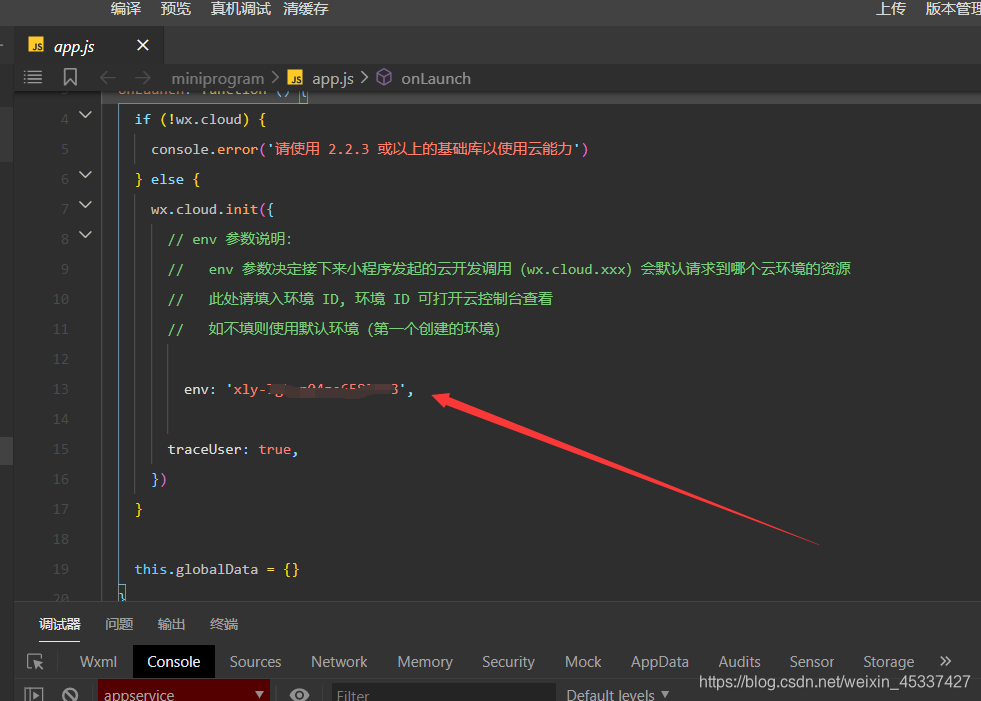The height and width of the screenshot is (701, 981).
Task: Click the 上传 upload button
Action: pyautogui.click(x=891, y=9)
